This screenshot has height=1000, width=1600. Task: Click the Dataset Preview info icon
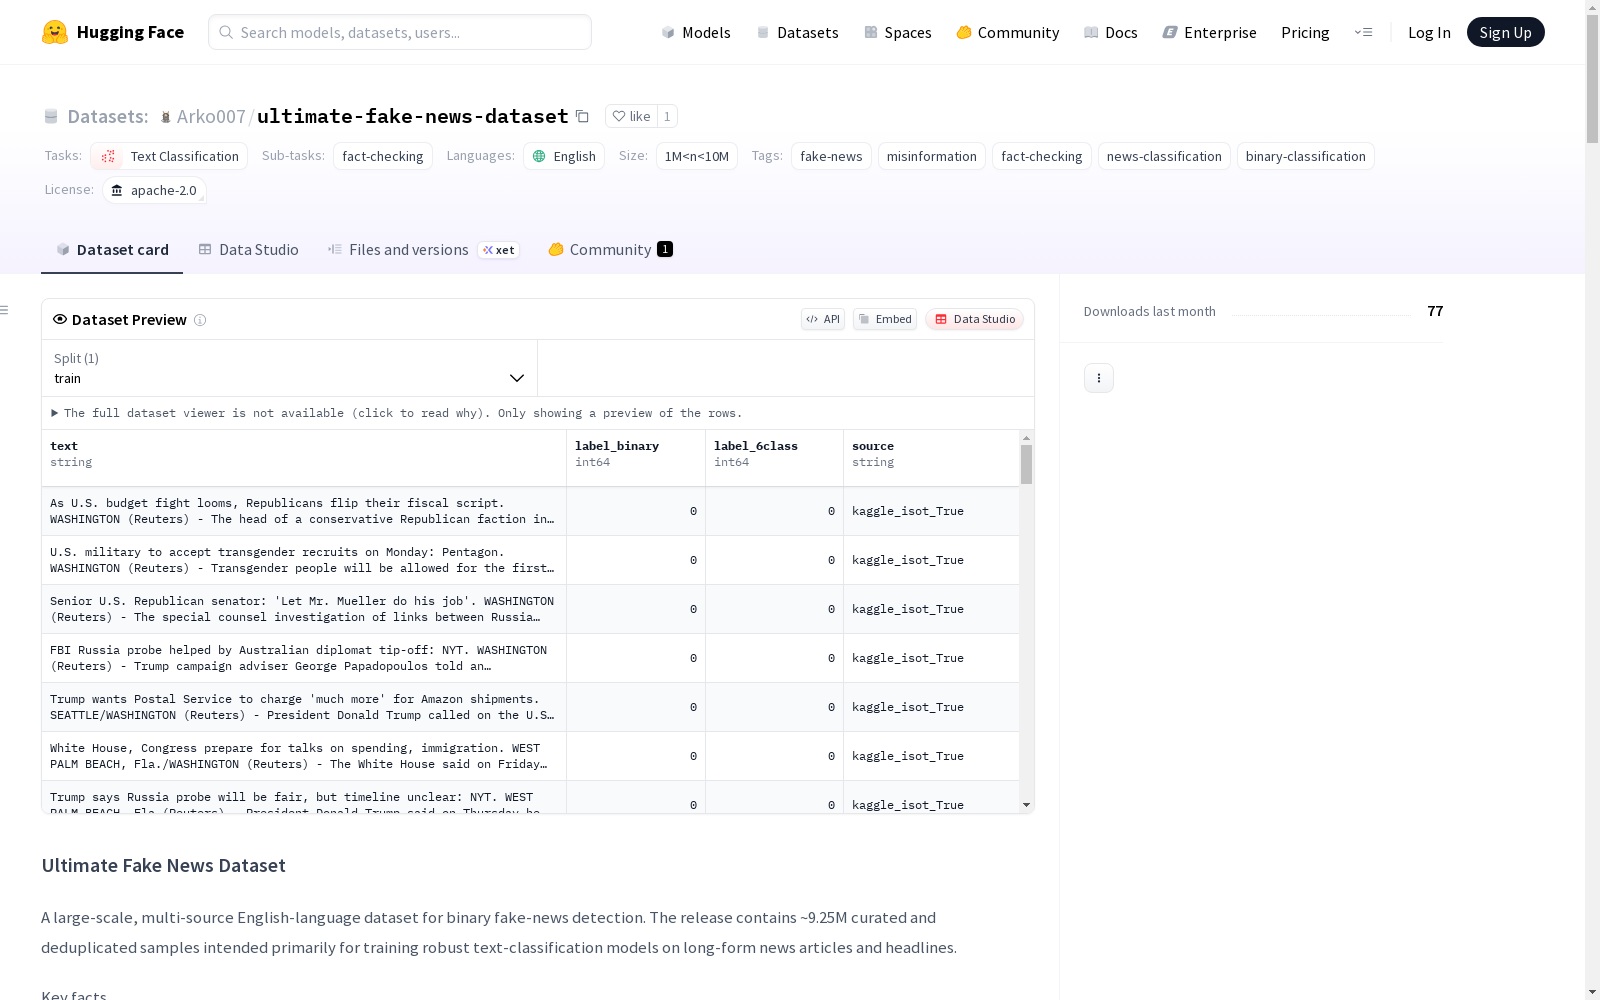[200, 320]
